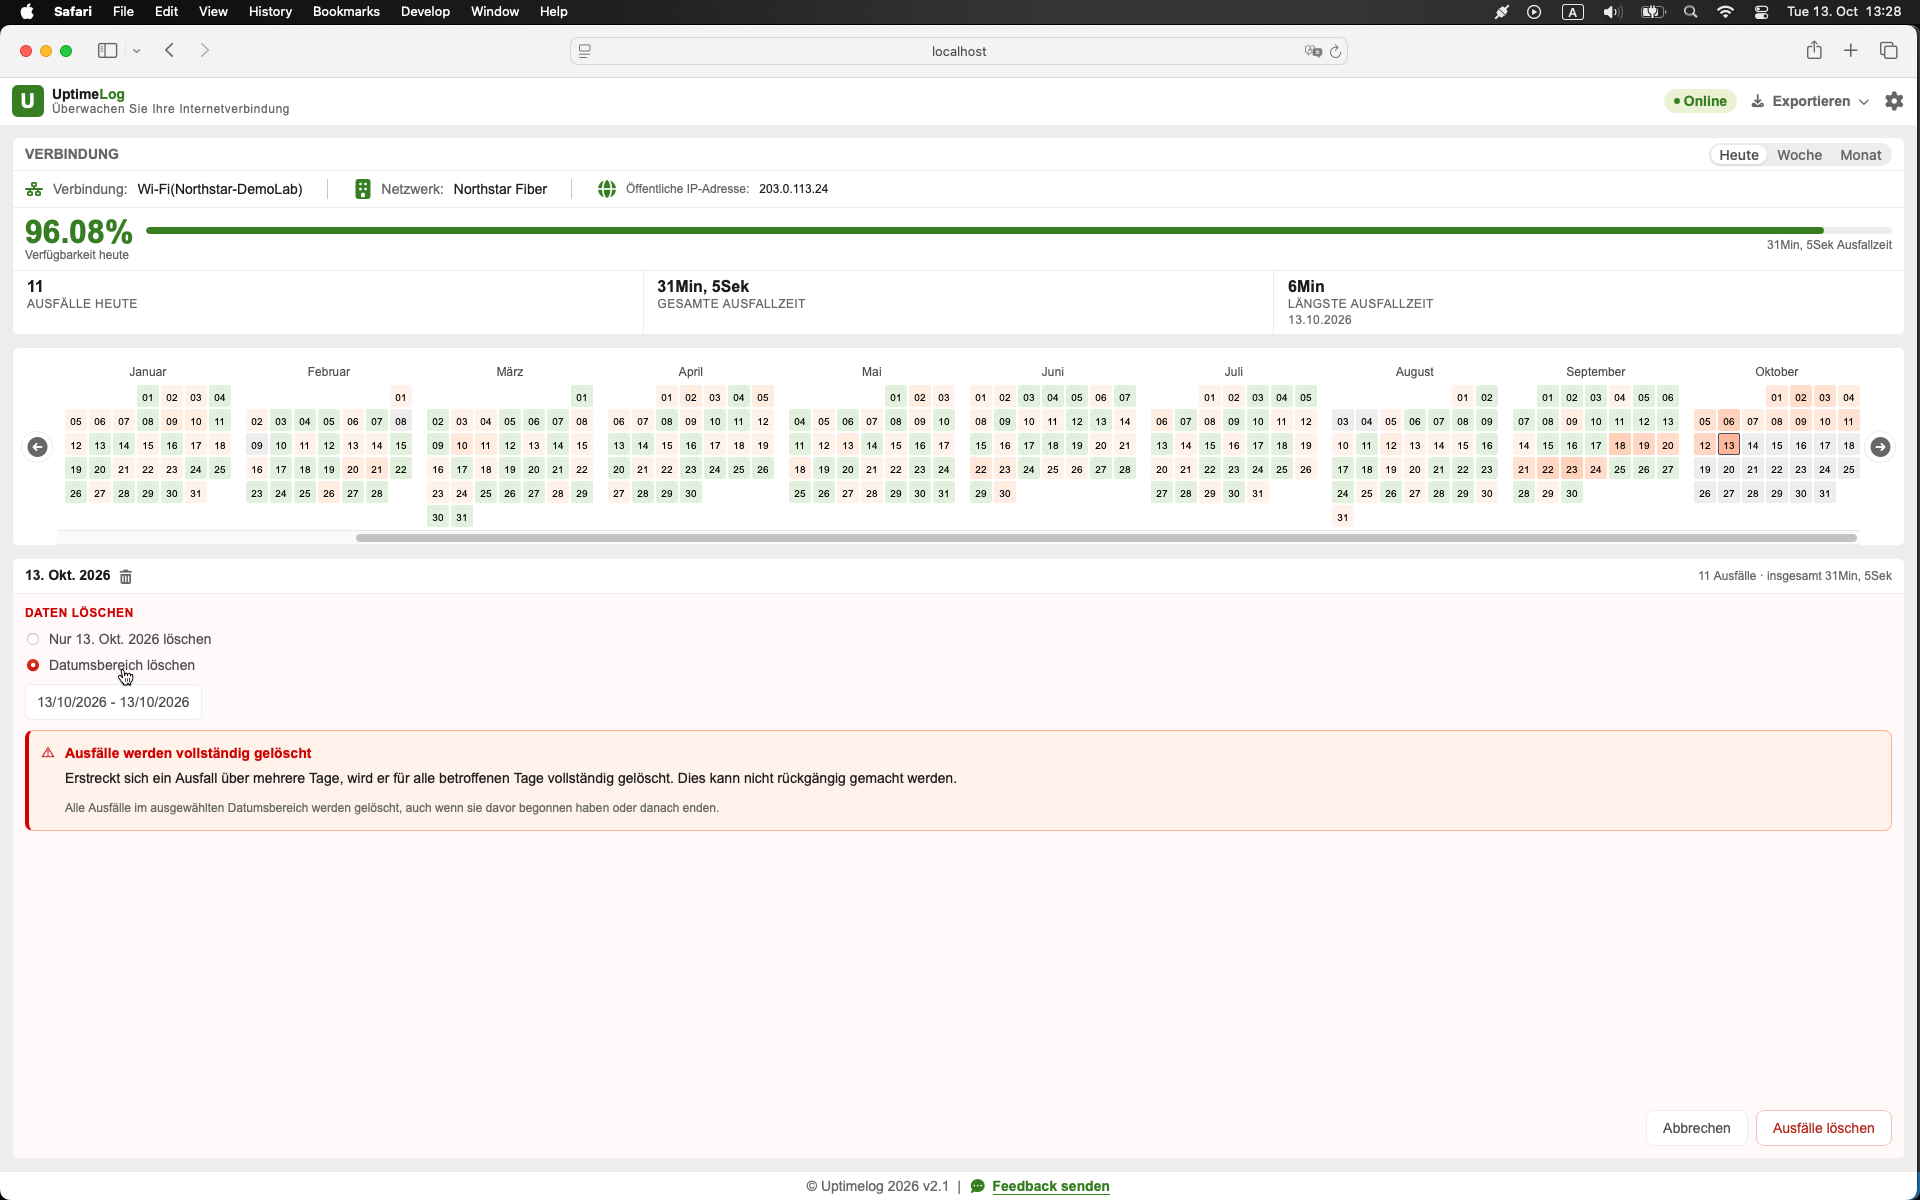Open the Bookmarks menu
1920x1200 pixels.
(346, 12)
